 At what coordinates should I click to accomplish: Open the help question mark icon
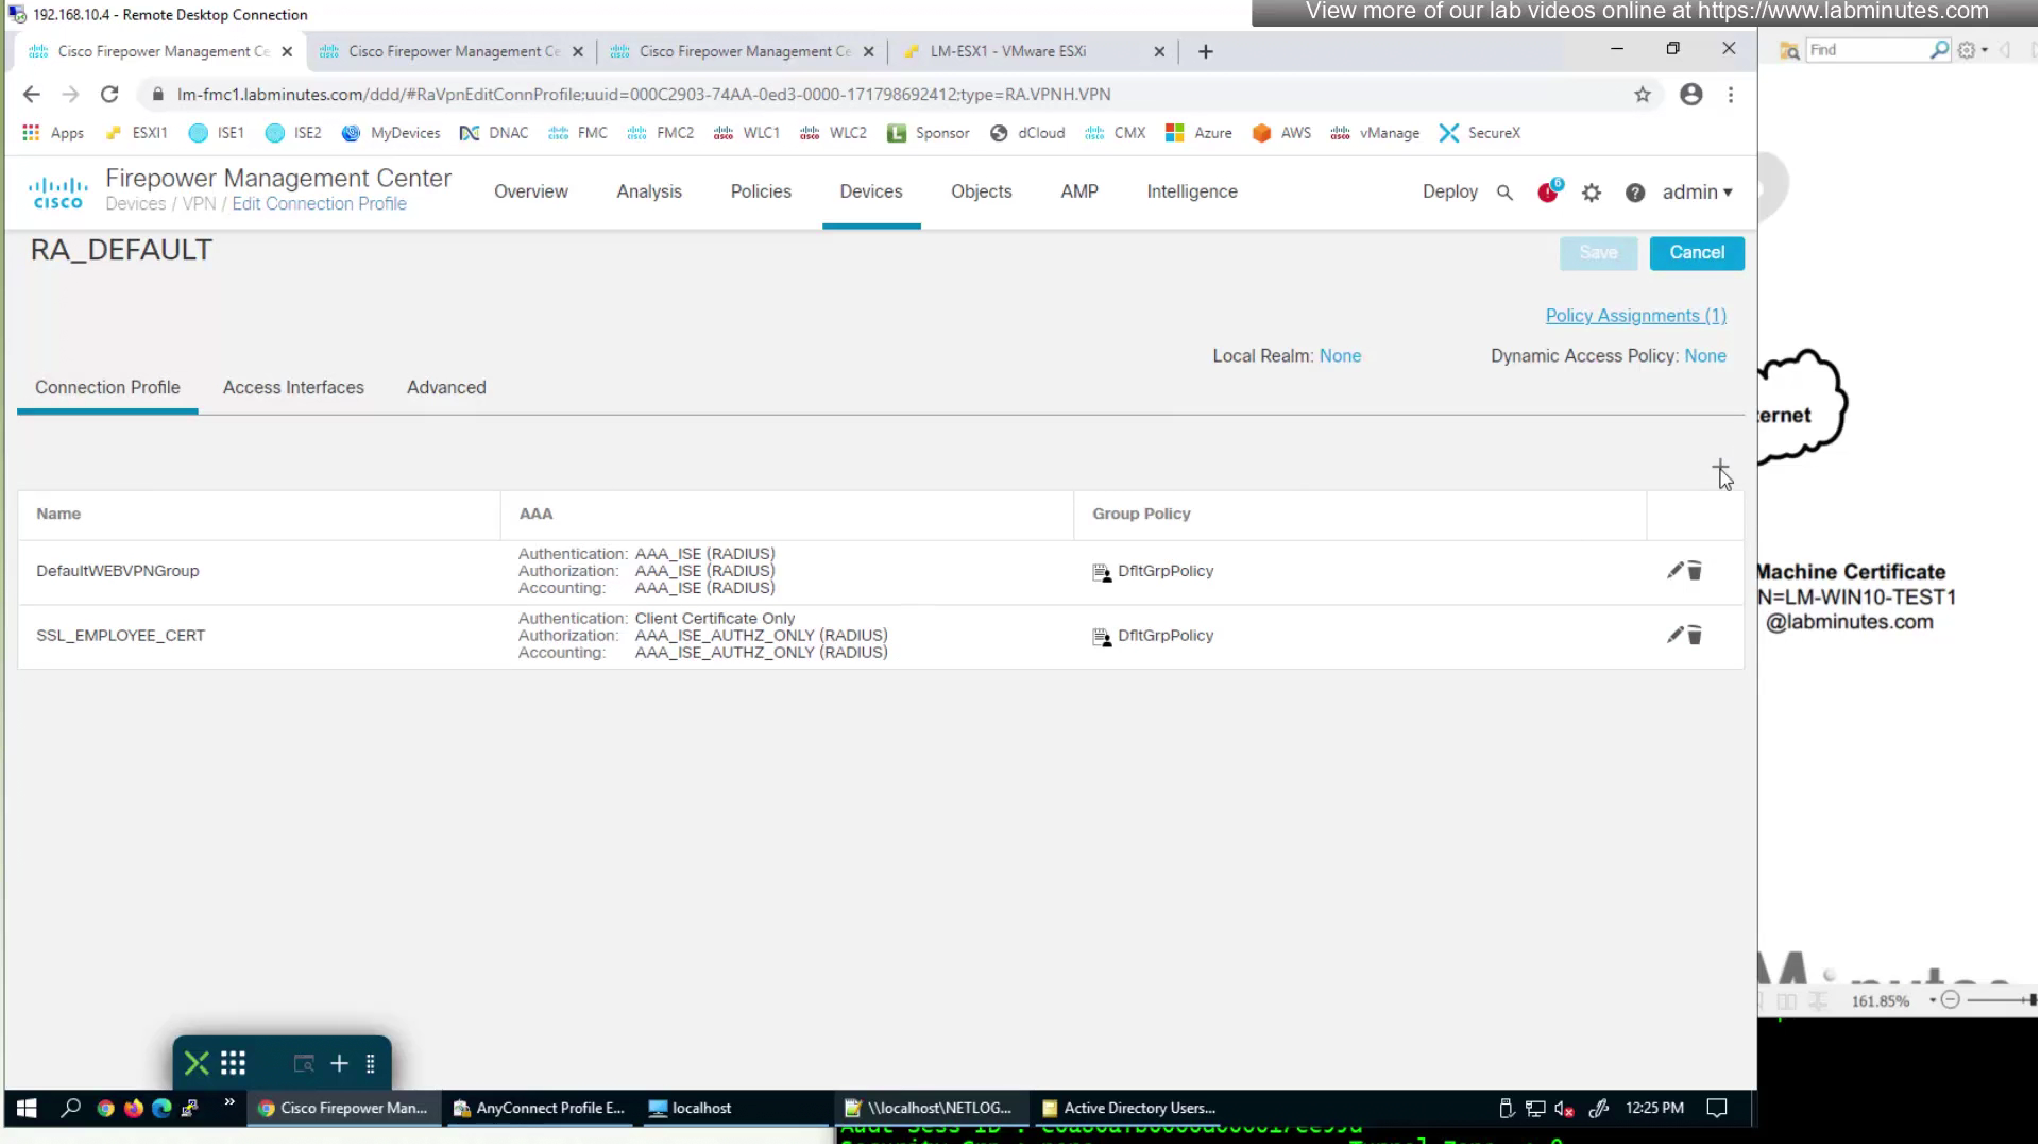pos(1635,192)
